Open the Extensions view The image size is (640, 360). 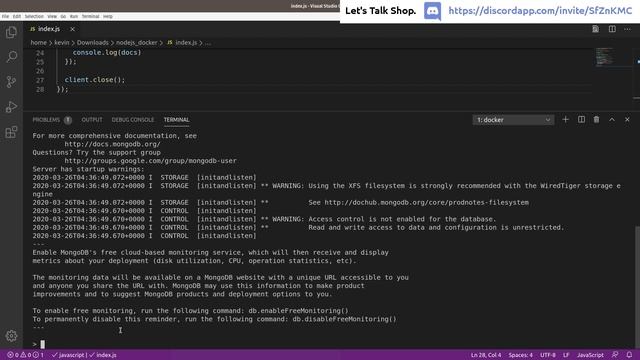coord(11,132)
